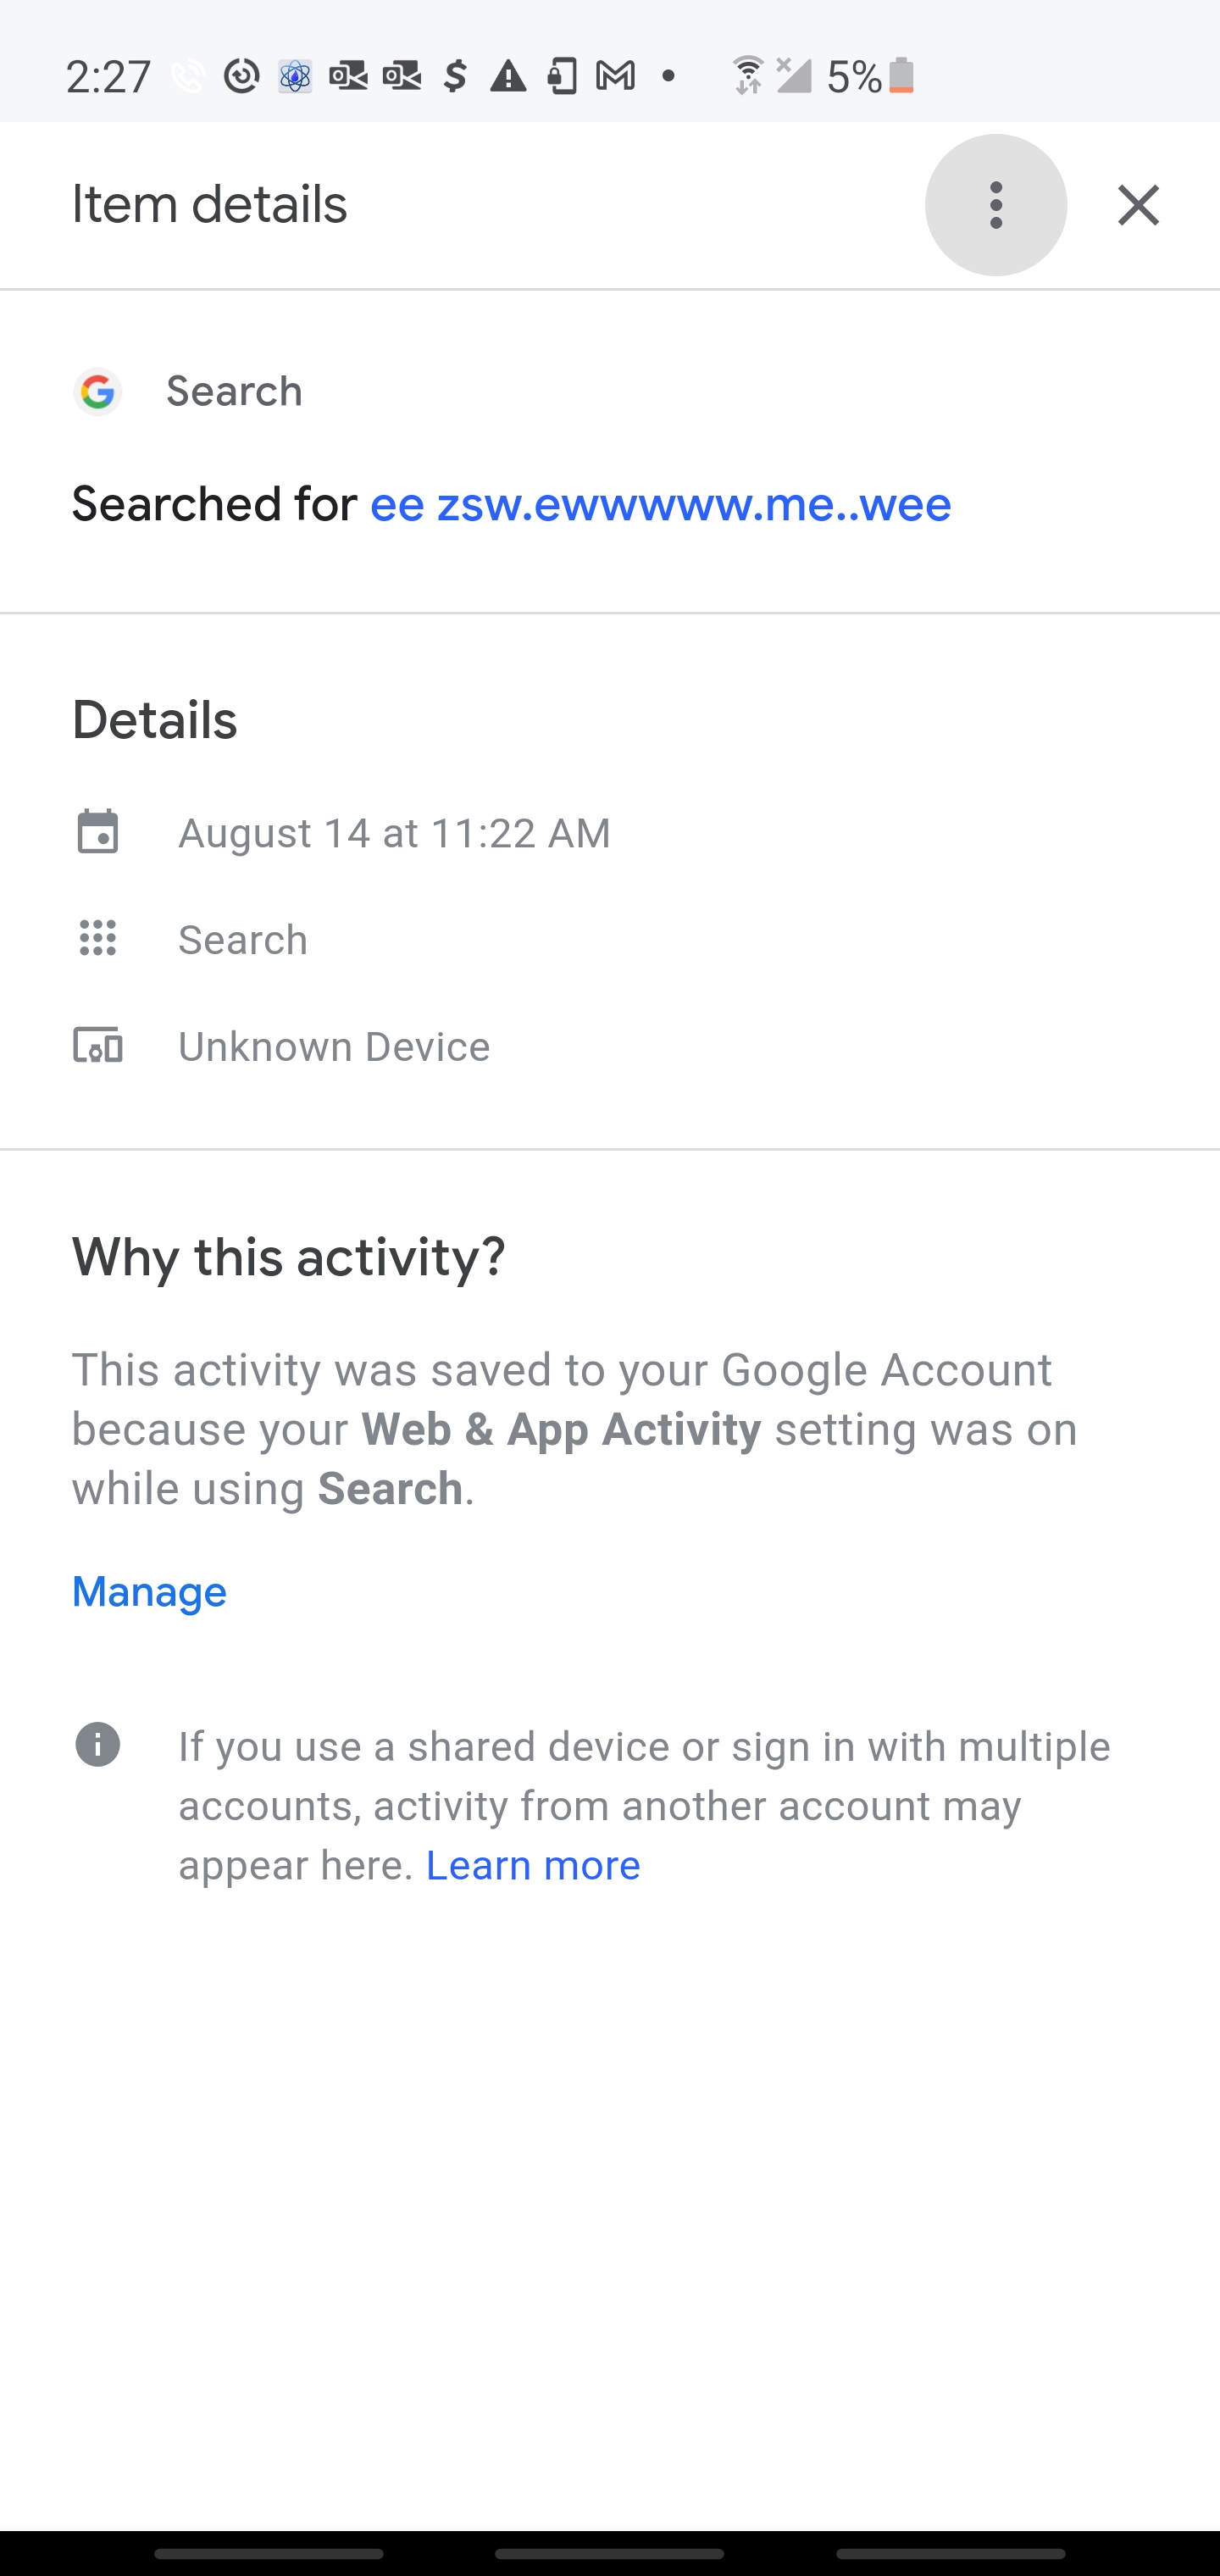The height and width of the screenshot is (2576, 1220).
Task: Tap the Wi-Fi status icon
Action: 747,76
